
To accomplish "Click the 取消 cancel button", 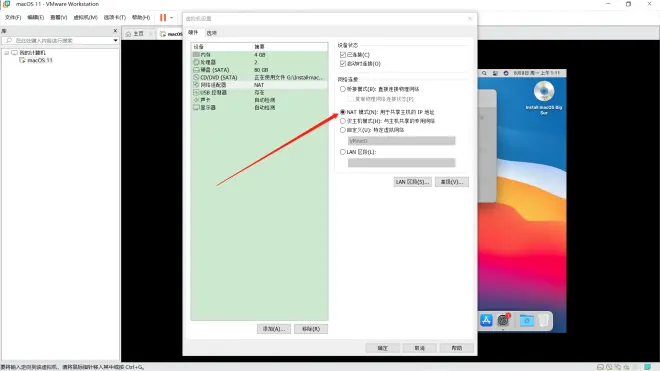I will pyautogui.click(x=420, y=348).
